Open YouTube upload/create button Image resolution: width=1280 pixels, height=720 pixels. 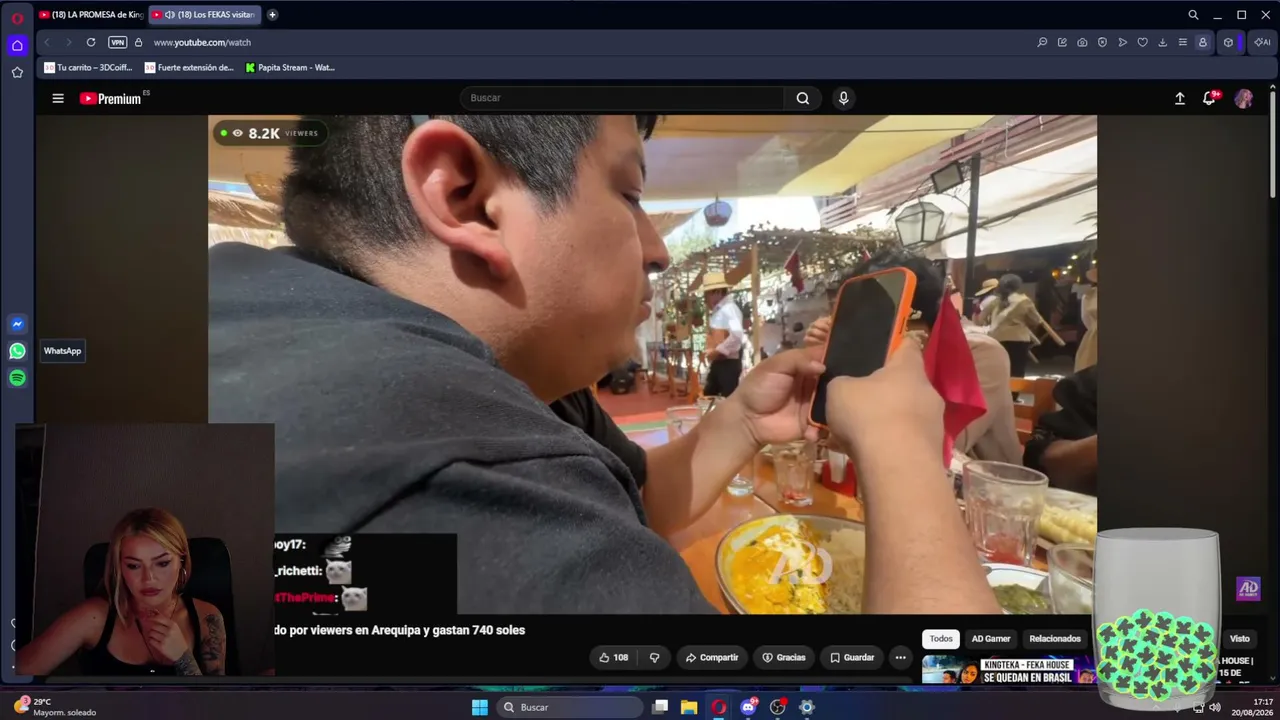(1180, 98)
